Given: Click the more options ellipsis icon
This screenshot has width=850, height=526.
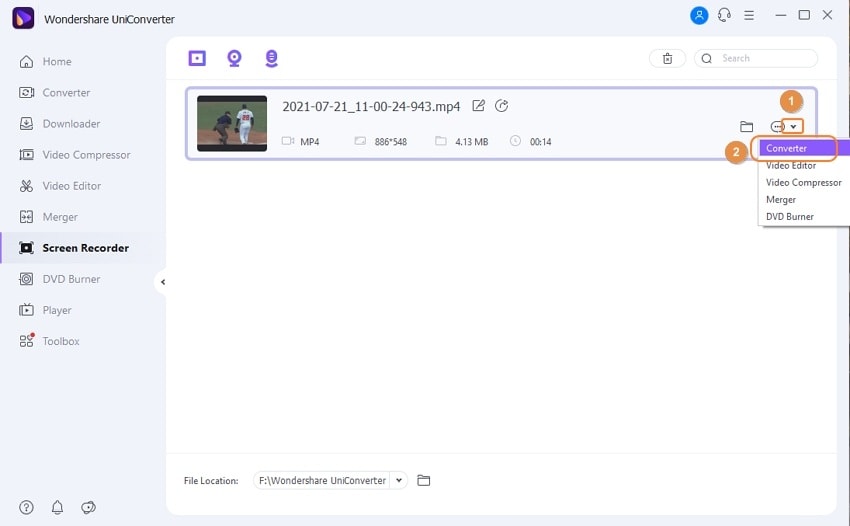Looking at the screenshot, I should coord(777,127).
